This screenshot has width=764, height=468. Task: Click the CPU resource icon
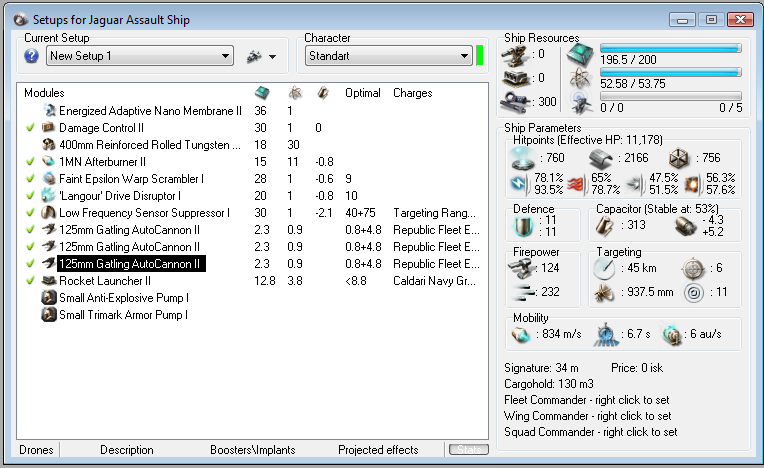(x=580, y=54)
